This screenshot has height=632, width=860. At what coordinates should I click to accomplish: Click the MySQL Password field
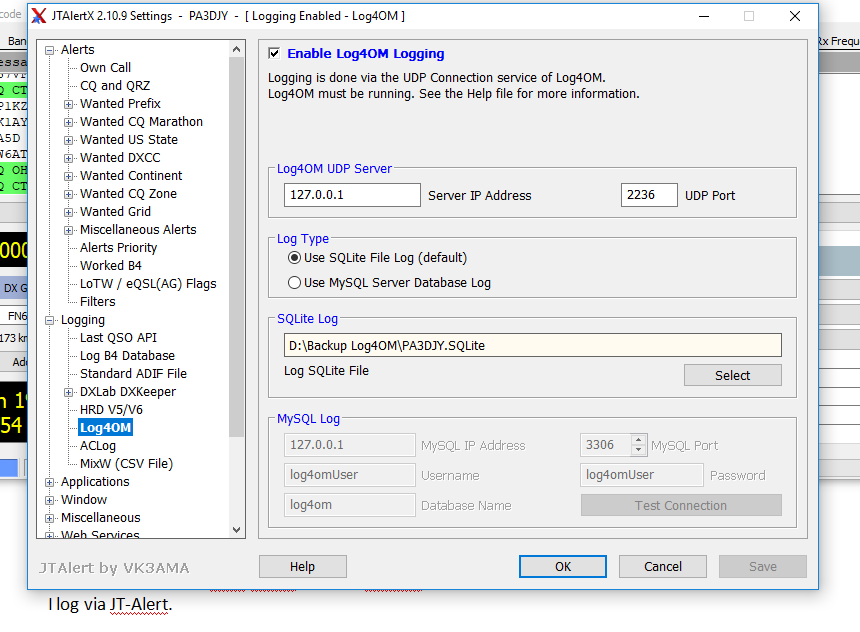pyautogui.click(x=642, y=475)
